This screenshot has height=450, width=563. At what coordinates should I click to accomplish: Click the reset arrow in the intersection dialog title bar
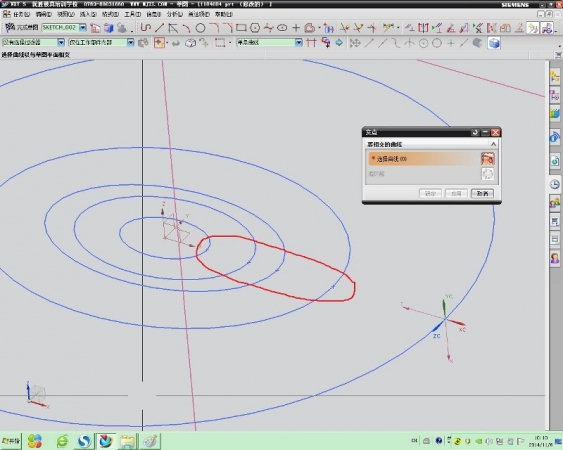pos(475,133)
